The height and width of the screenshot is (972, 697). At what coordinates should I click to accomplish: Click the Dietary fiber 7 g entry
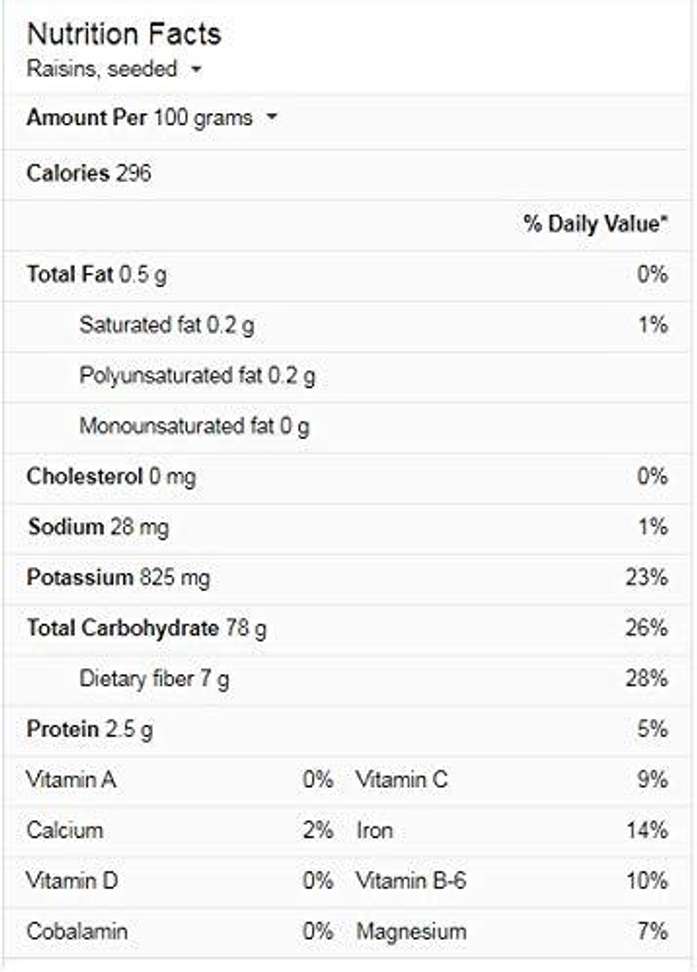pos(154,680)
